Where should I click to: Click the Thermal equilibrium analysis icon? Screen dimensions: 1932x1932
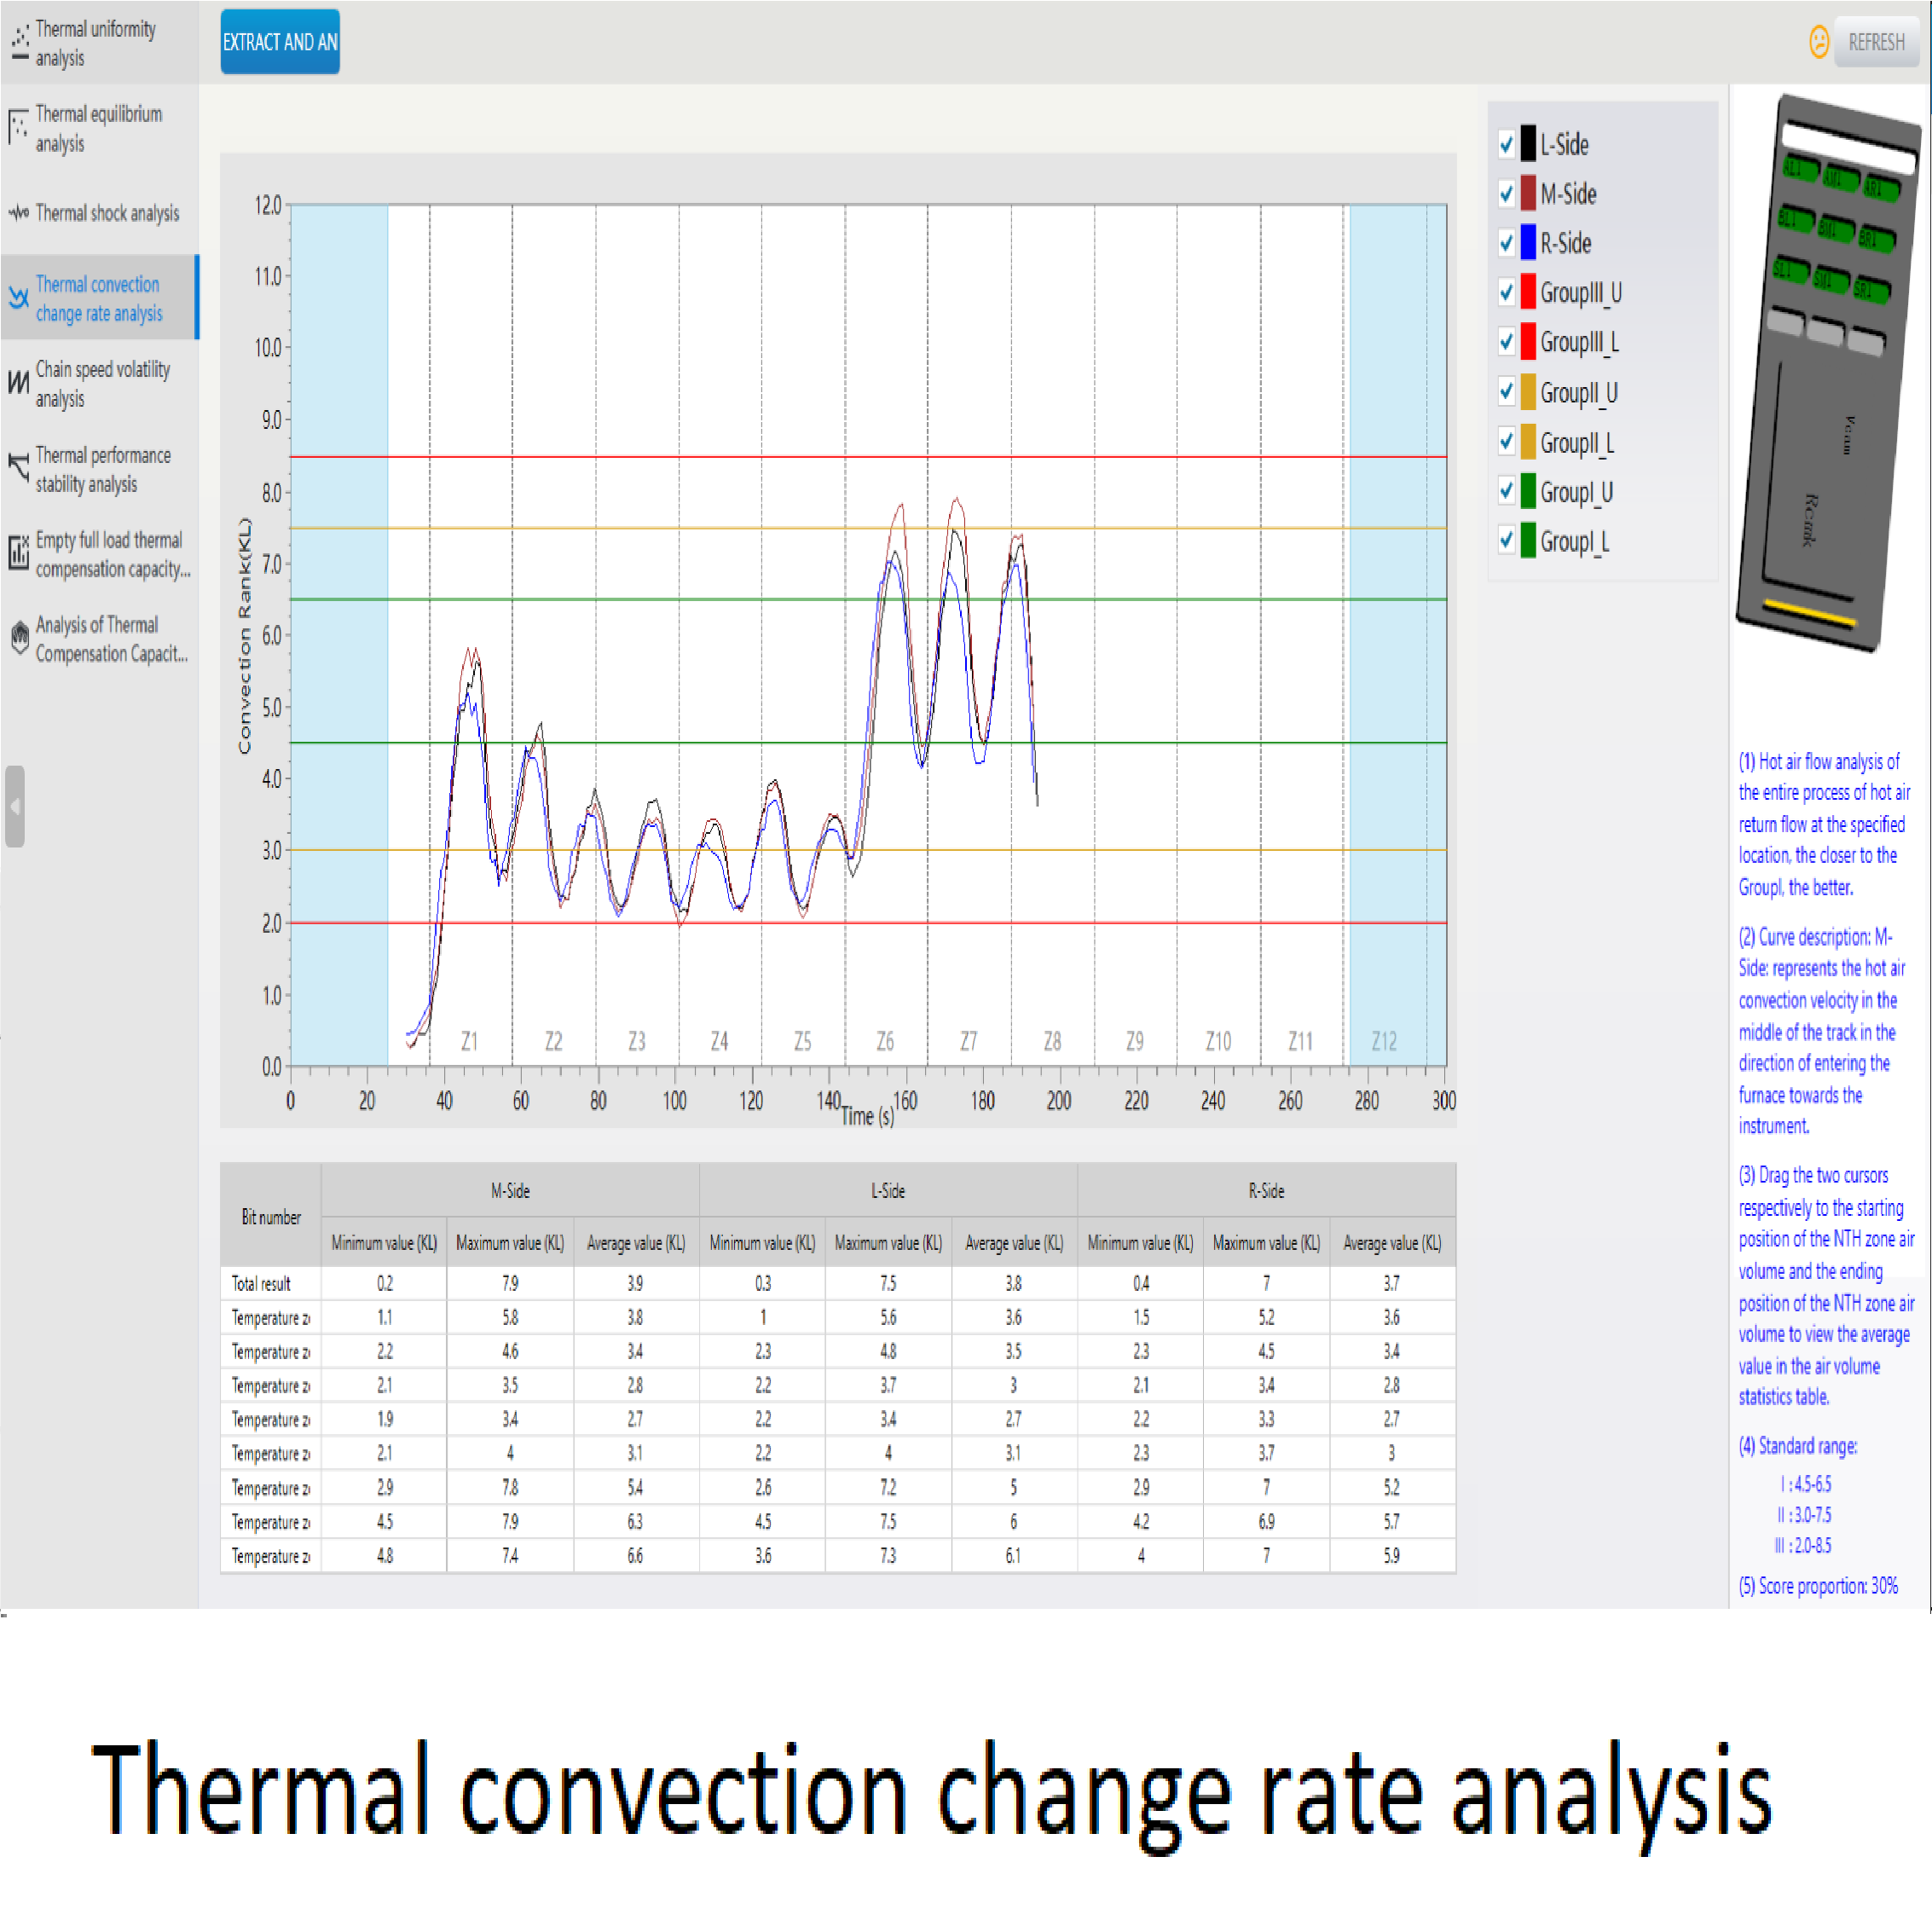pos(19,128)
